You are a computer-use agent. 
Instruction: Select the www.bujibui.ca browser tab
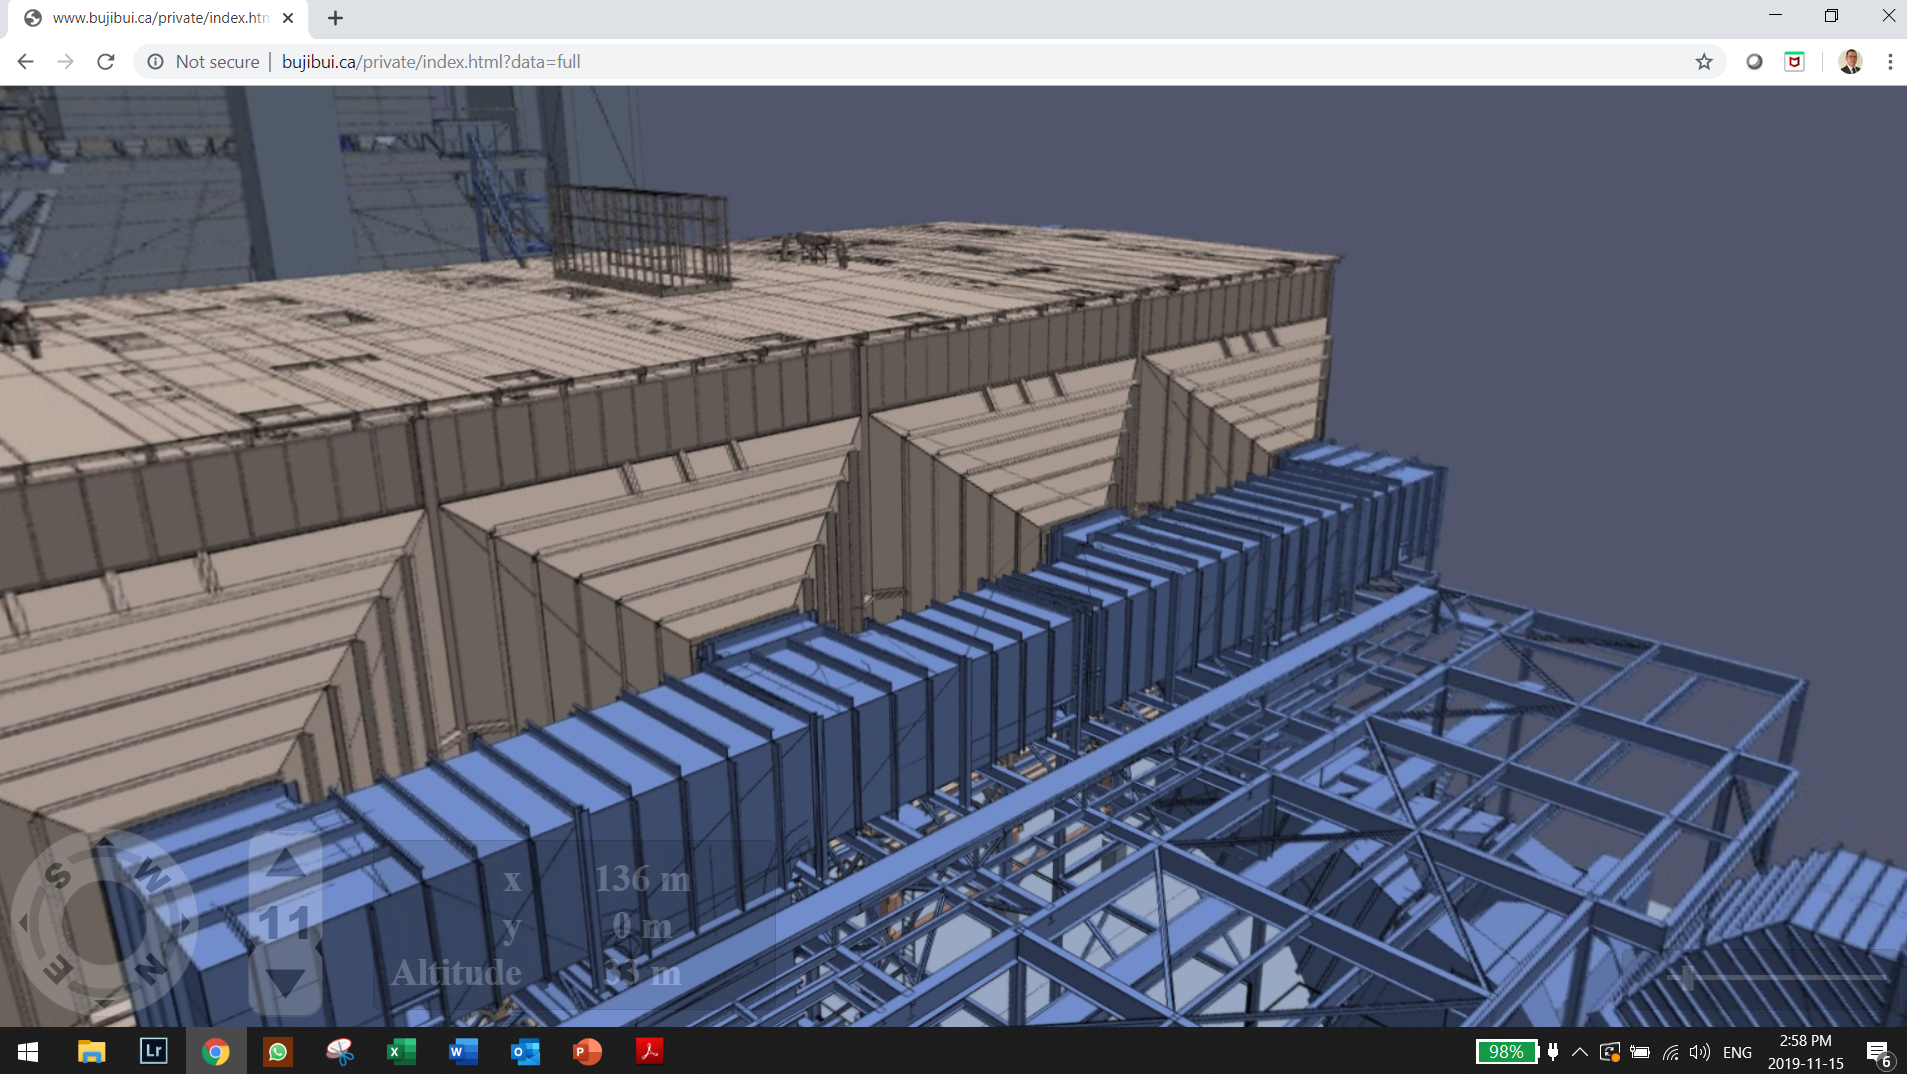(x=160, y=18)
